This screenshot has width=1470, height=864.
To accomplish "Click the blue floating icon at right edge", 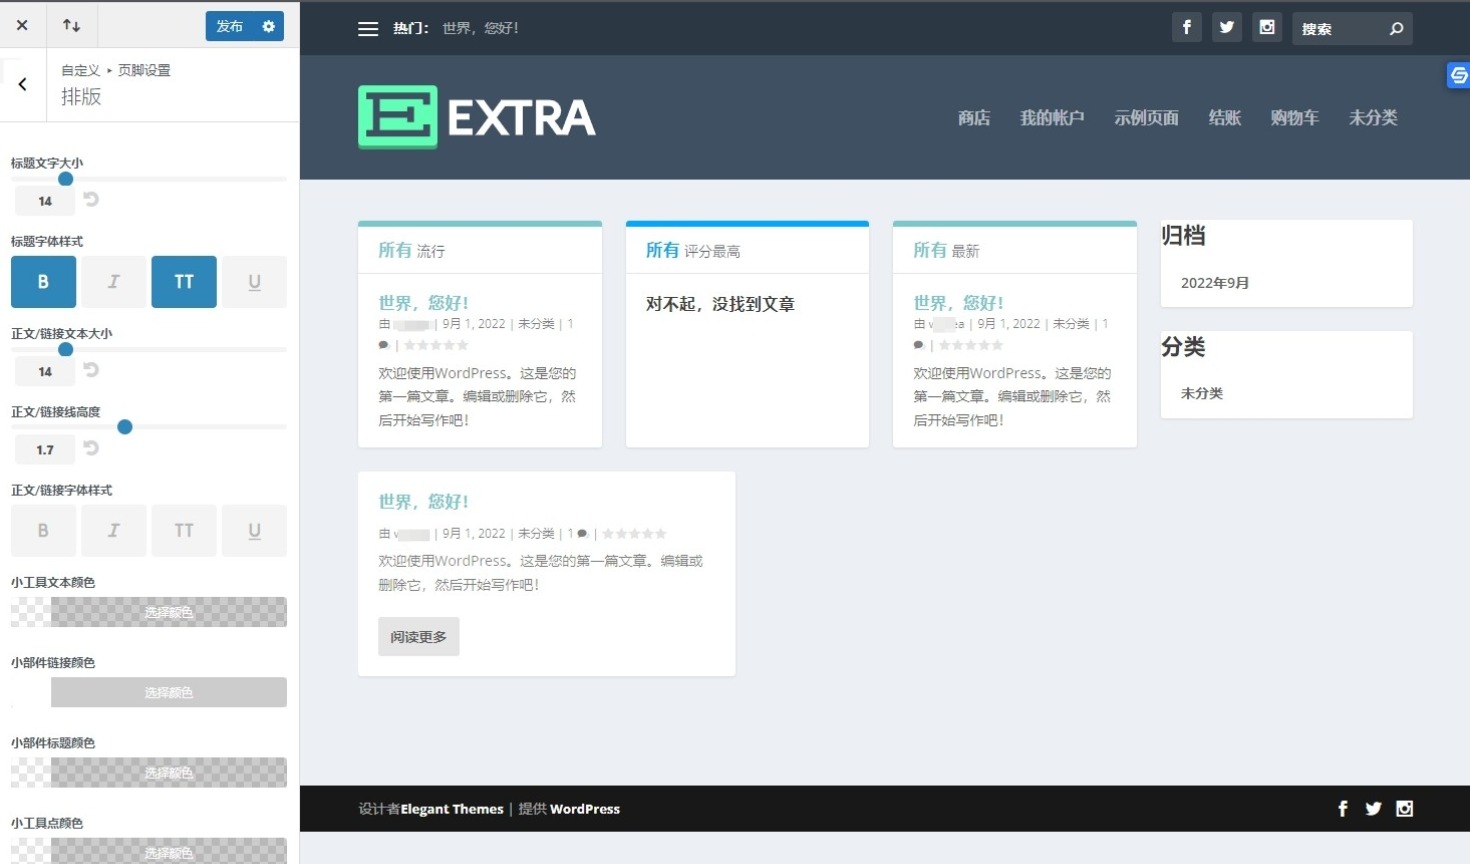I will 1459,75.
